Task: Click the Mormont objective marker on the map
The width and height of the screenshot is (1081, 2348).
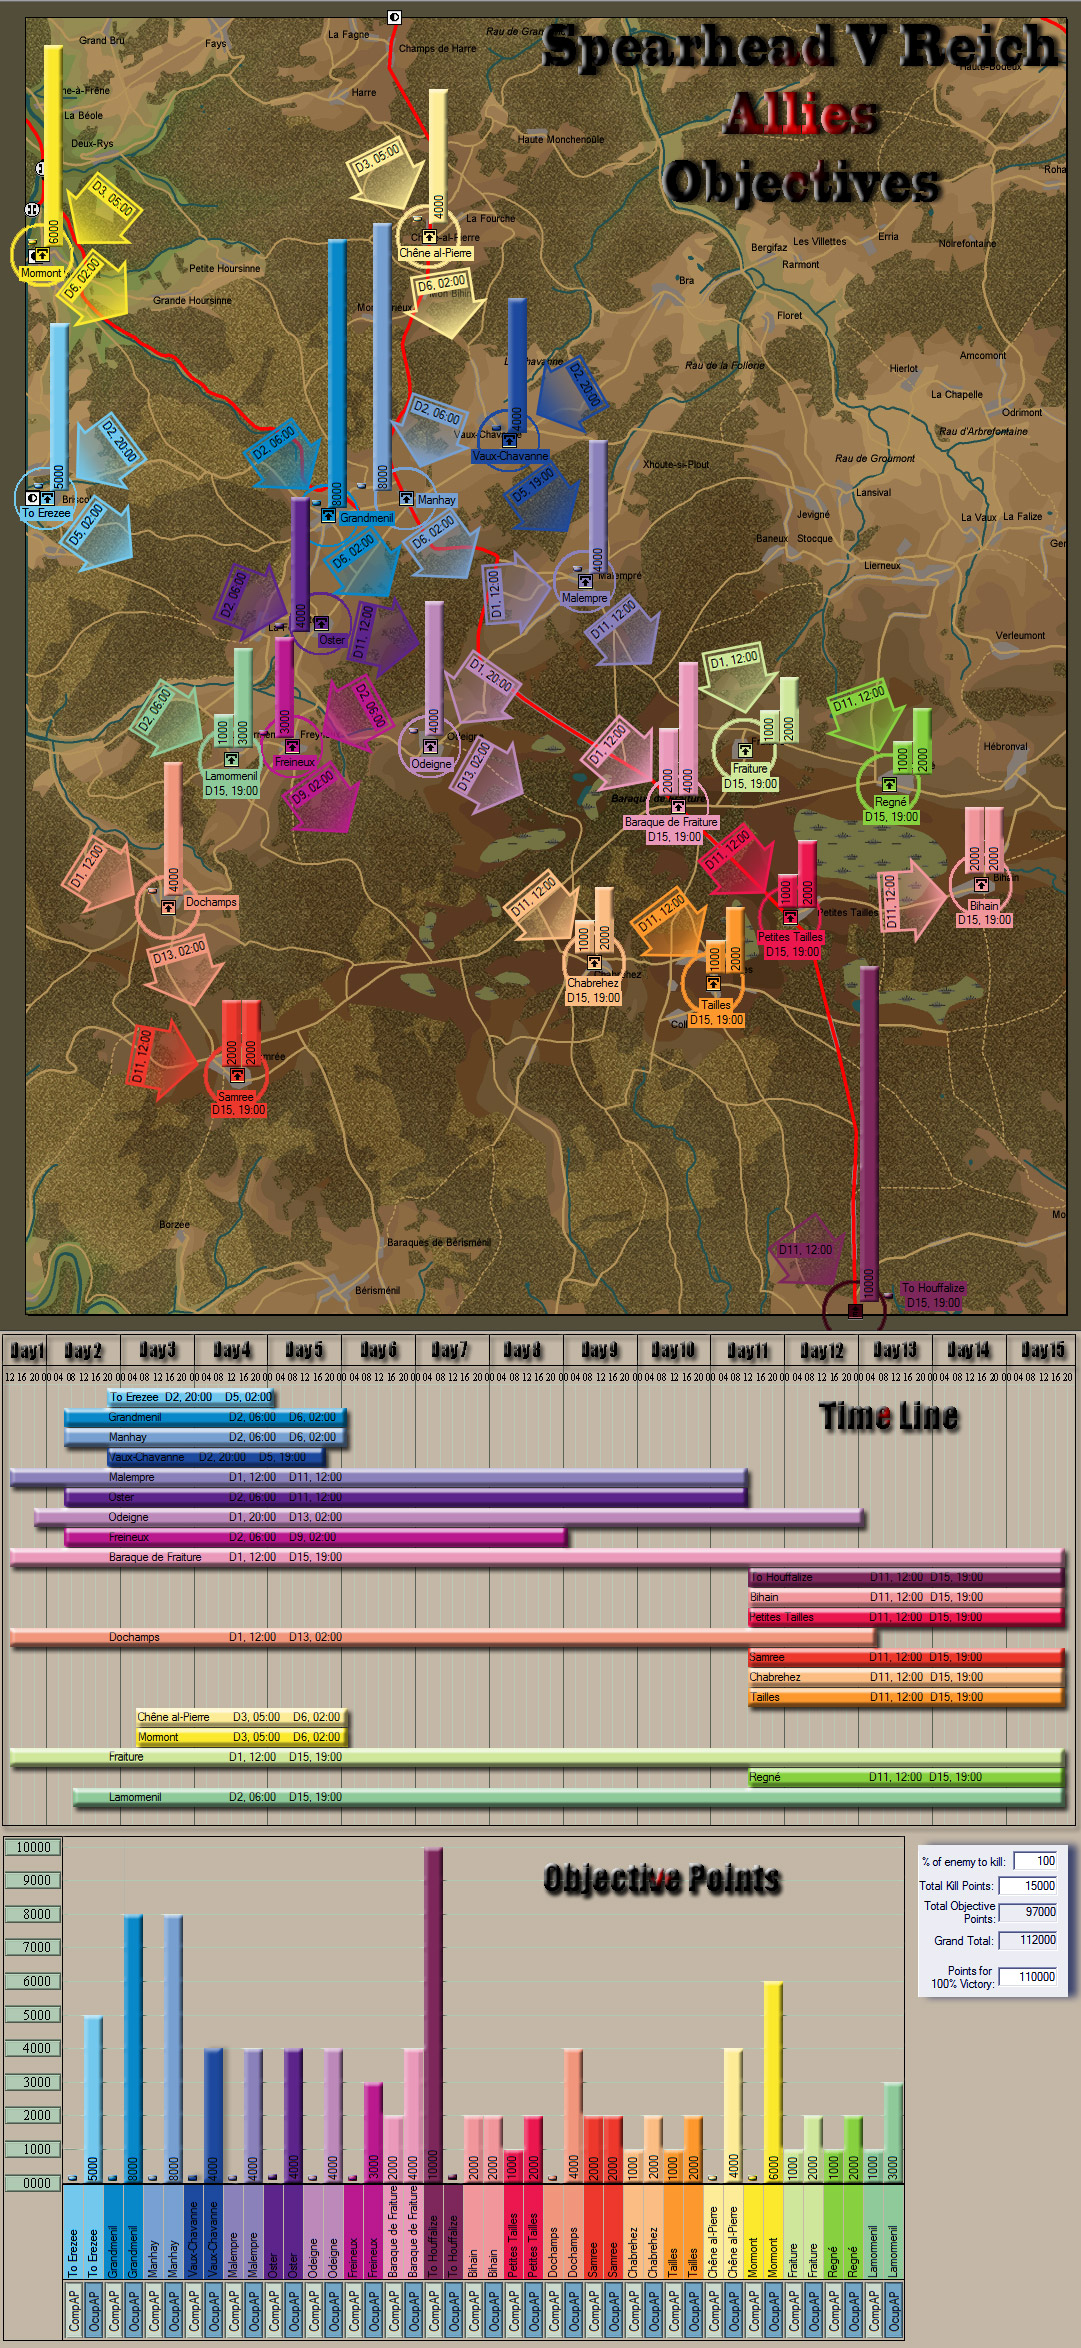Action: coord(42,255)
